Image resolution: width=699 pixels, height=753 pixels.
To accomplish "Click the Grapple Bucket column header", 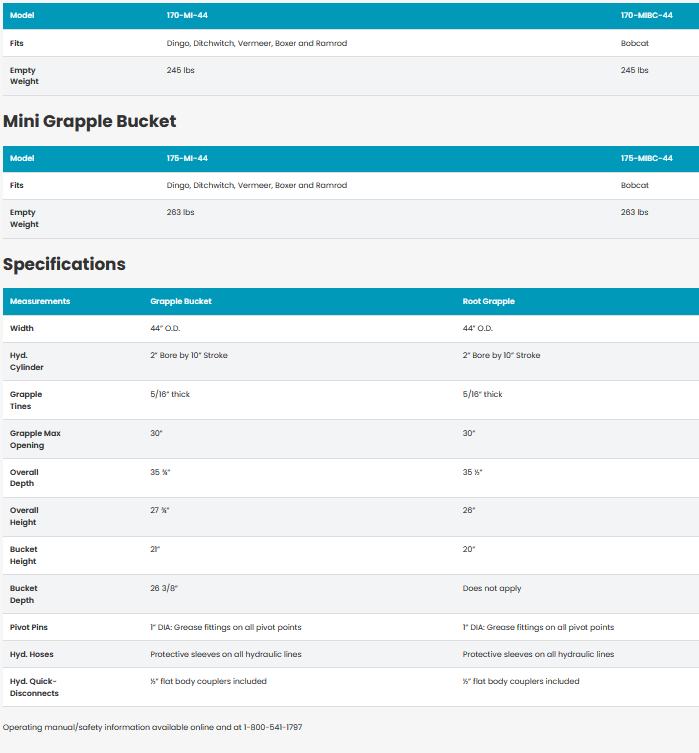I will click(181, 301).
